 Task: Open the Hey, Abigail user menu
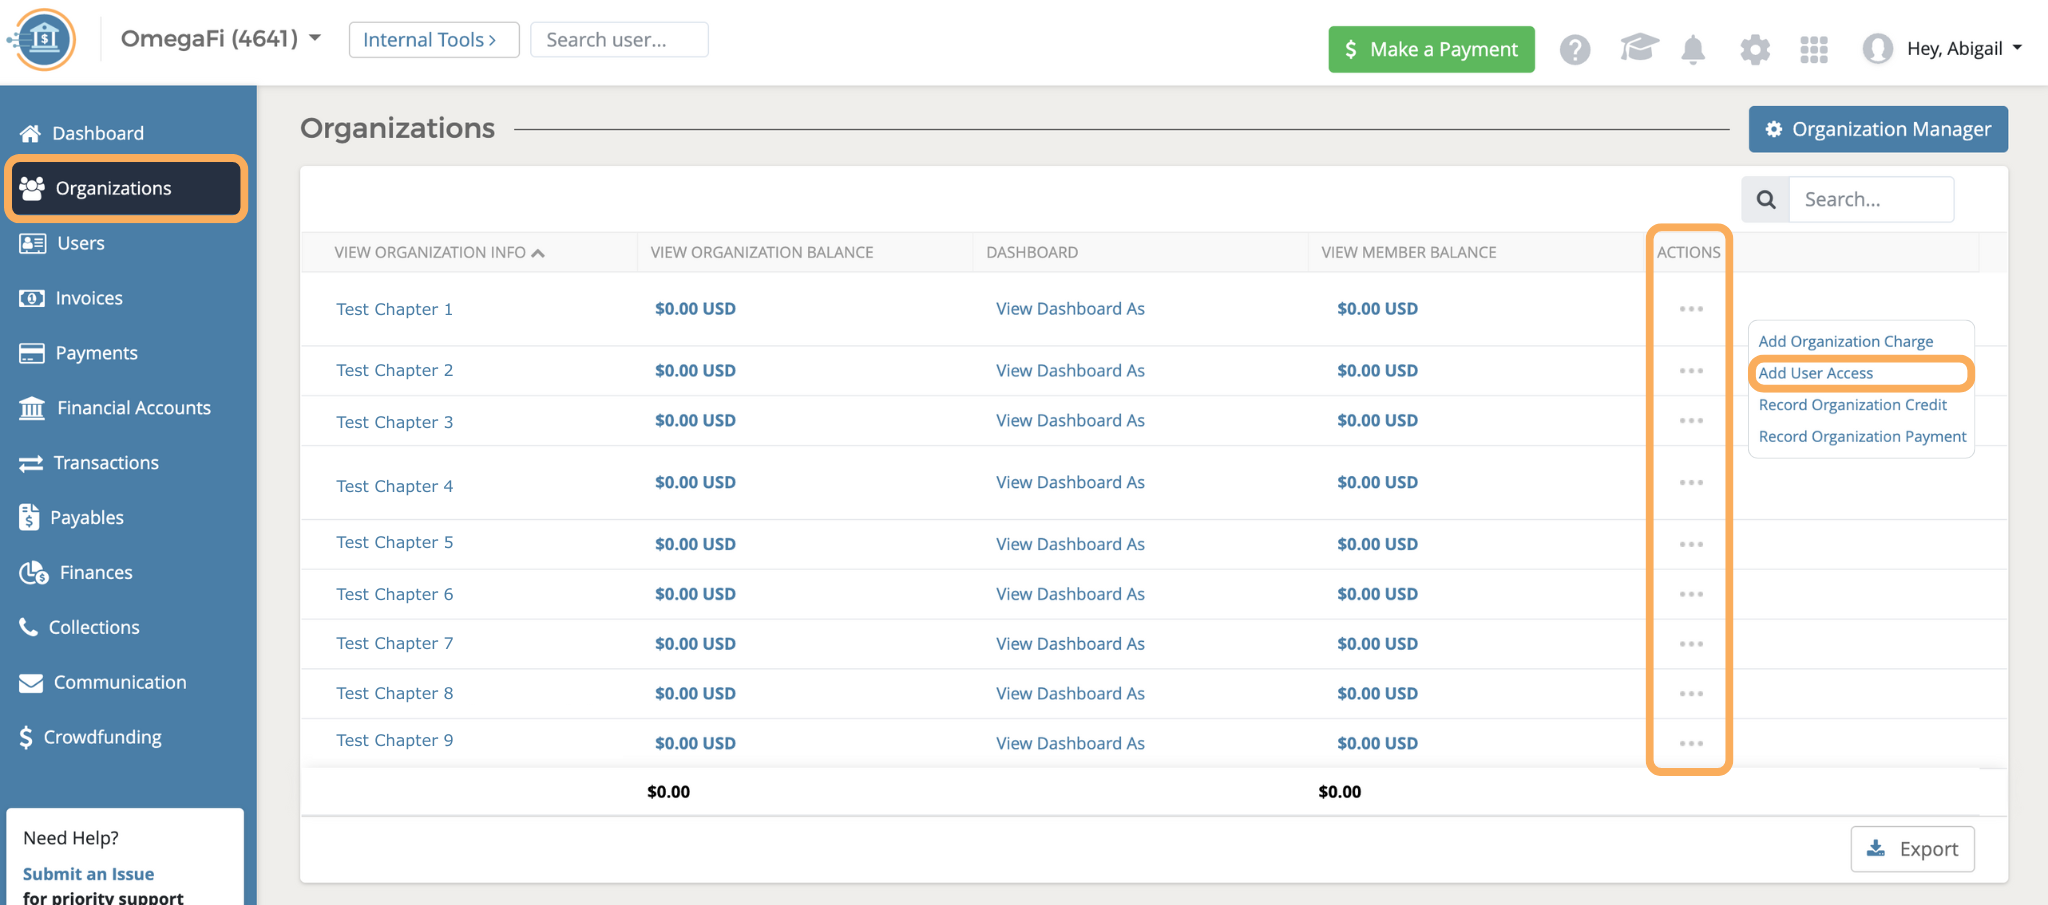[x=1944, y=49]
